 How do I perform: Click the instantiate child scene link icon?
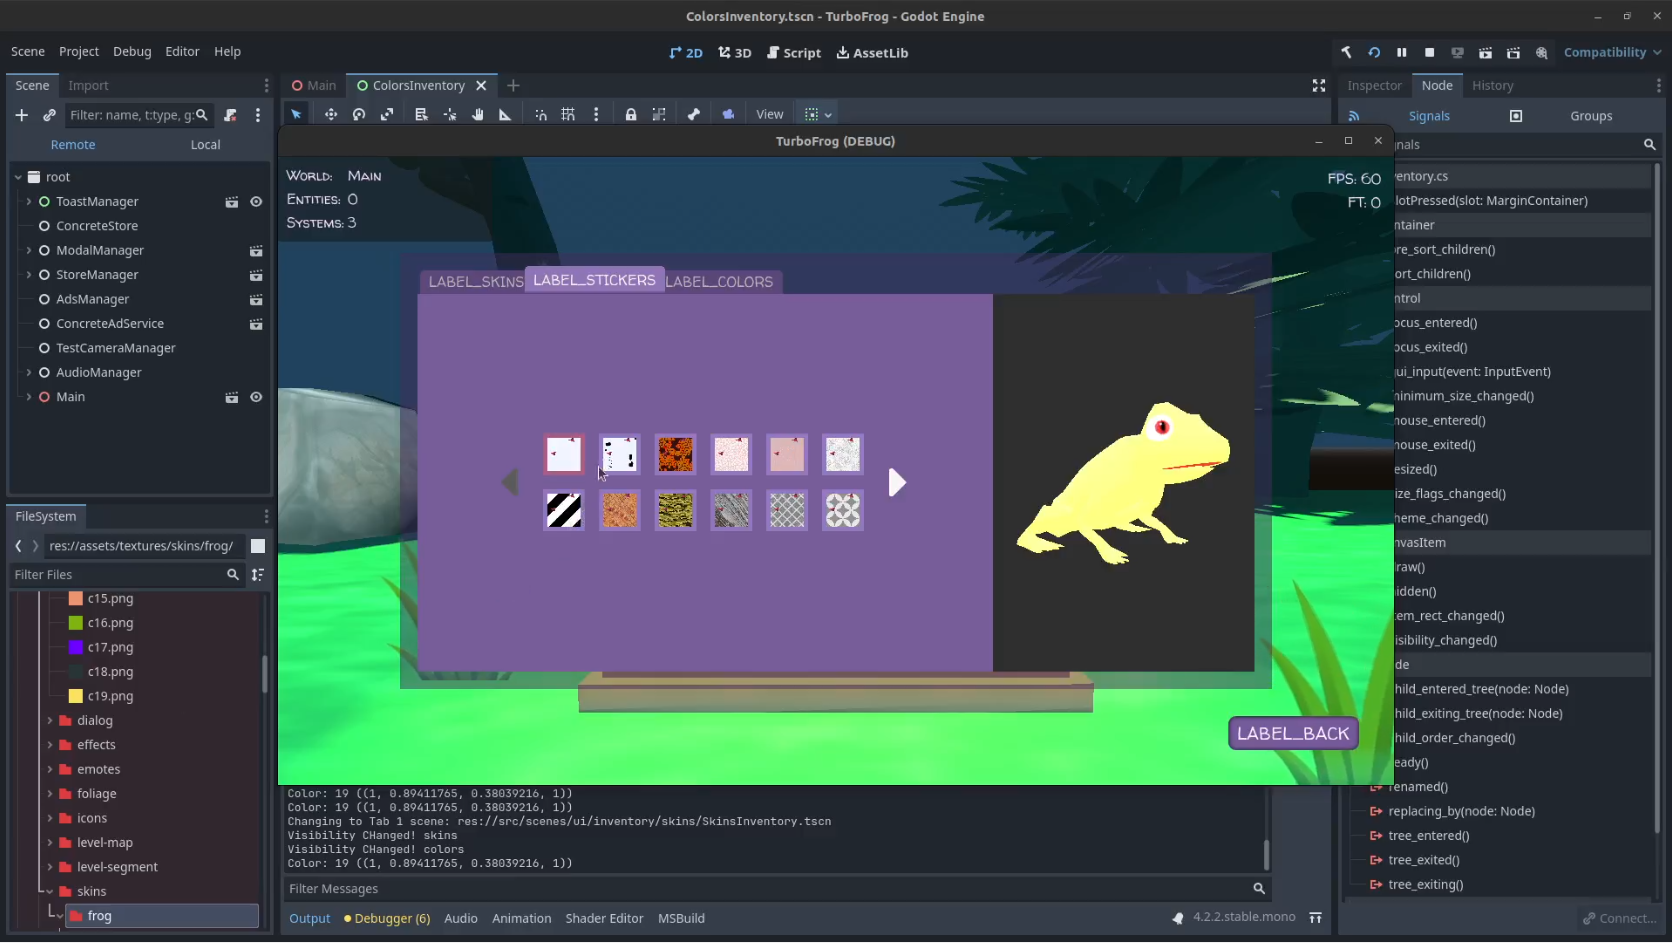[x=49, y=115]
